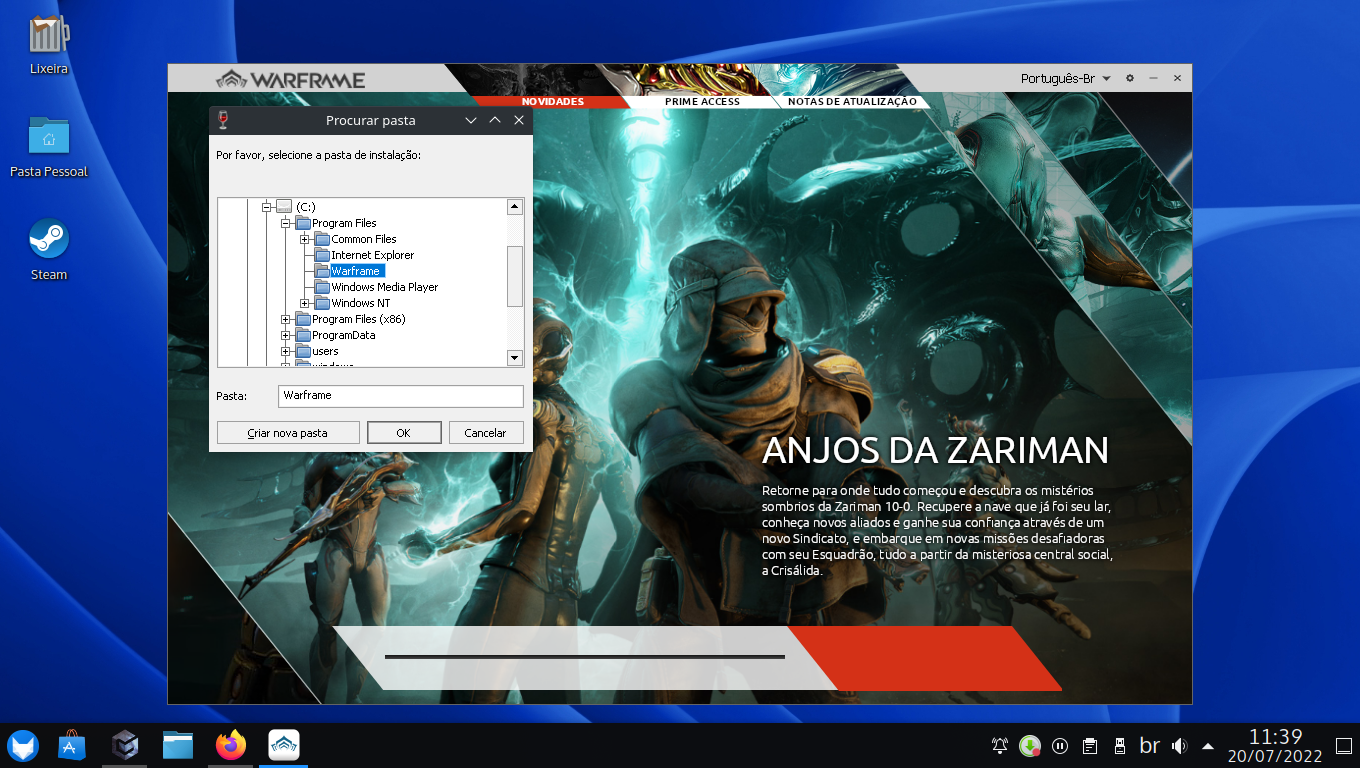This screenshot has width=1360, height=768.
Task: Open the volume control in the tray
Action: click(x=1179, y=746)
